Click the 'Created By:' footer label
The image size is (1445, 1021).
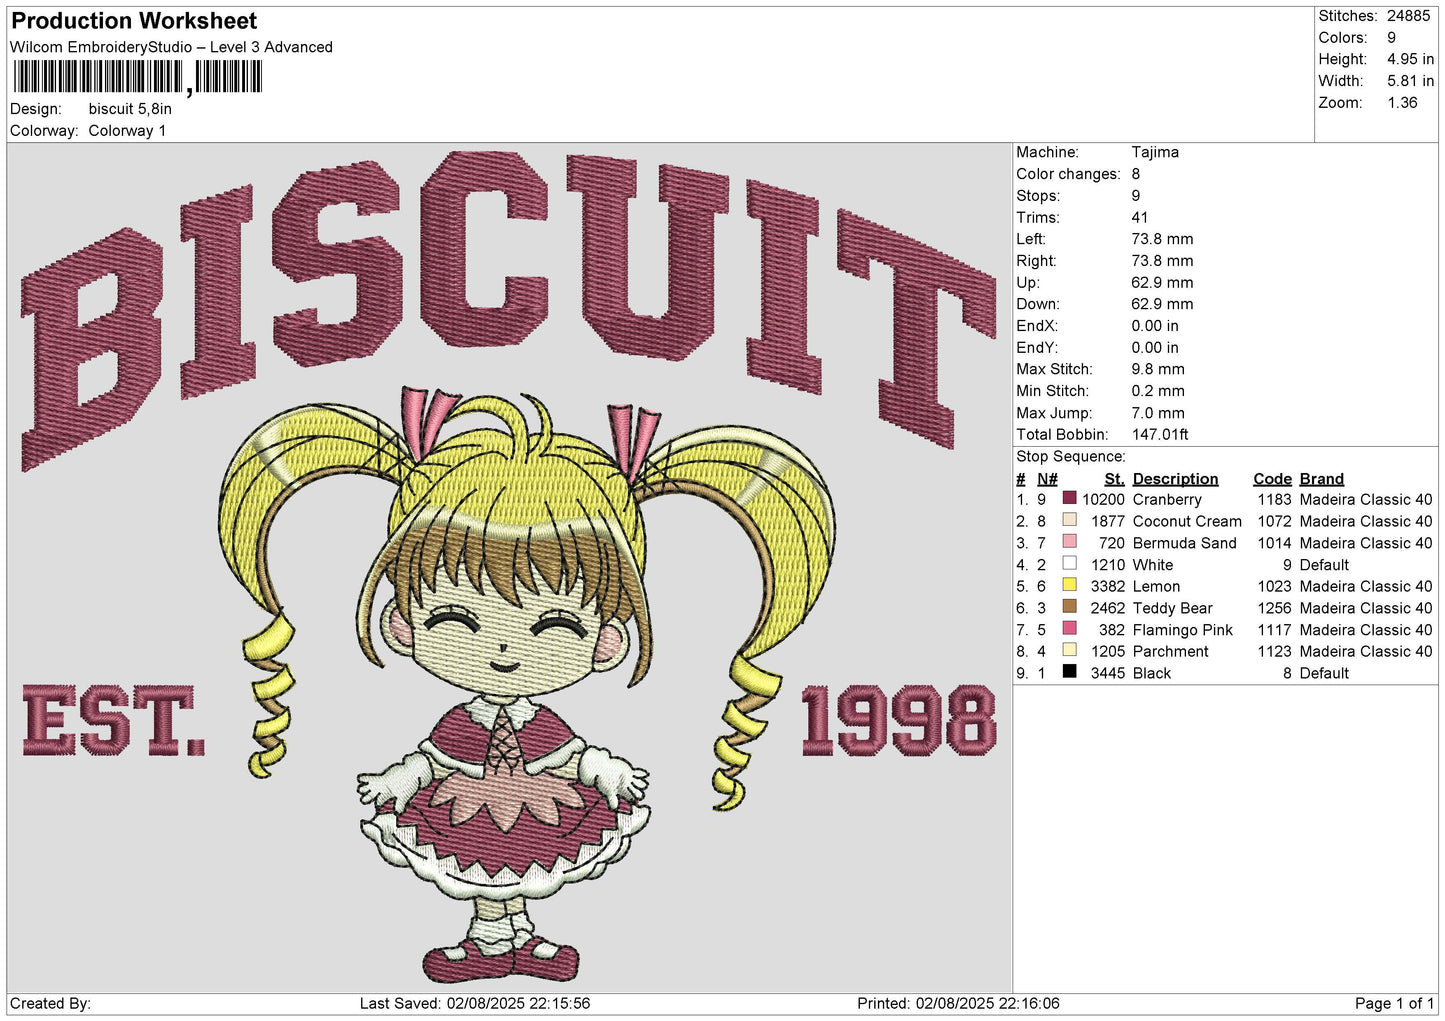(50, 1003)
